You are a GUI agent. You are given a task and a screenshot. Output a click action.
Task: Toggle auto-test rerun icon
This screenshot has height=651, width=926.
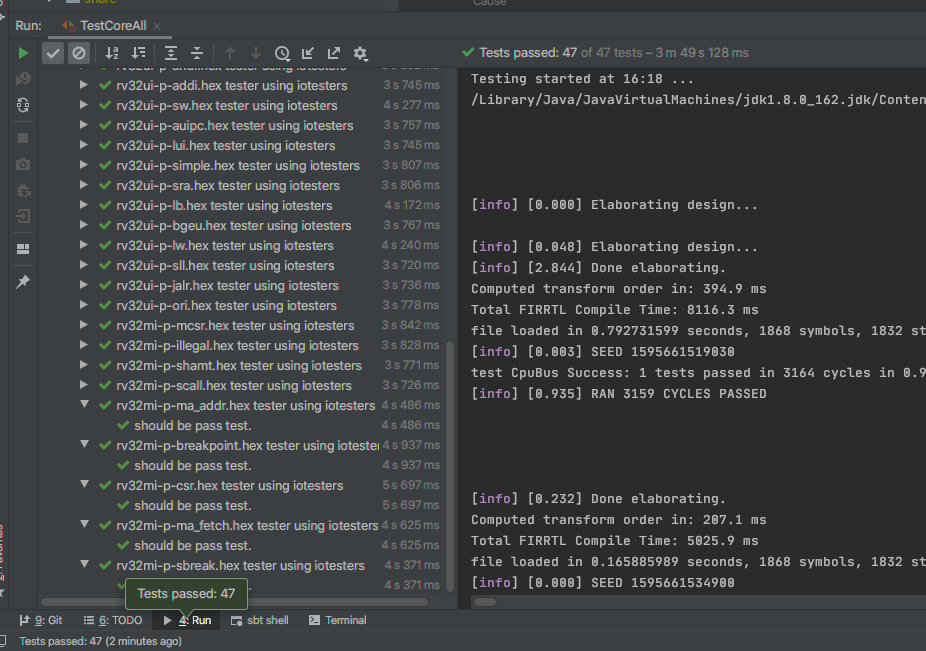point(23,105)
